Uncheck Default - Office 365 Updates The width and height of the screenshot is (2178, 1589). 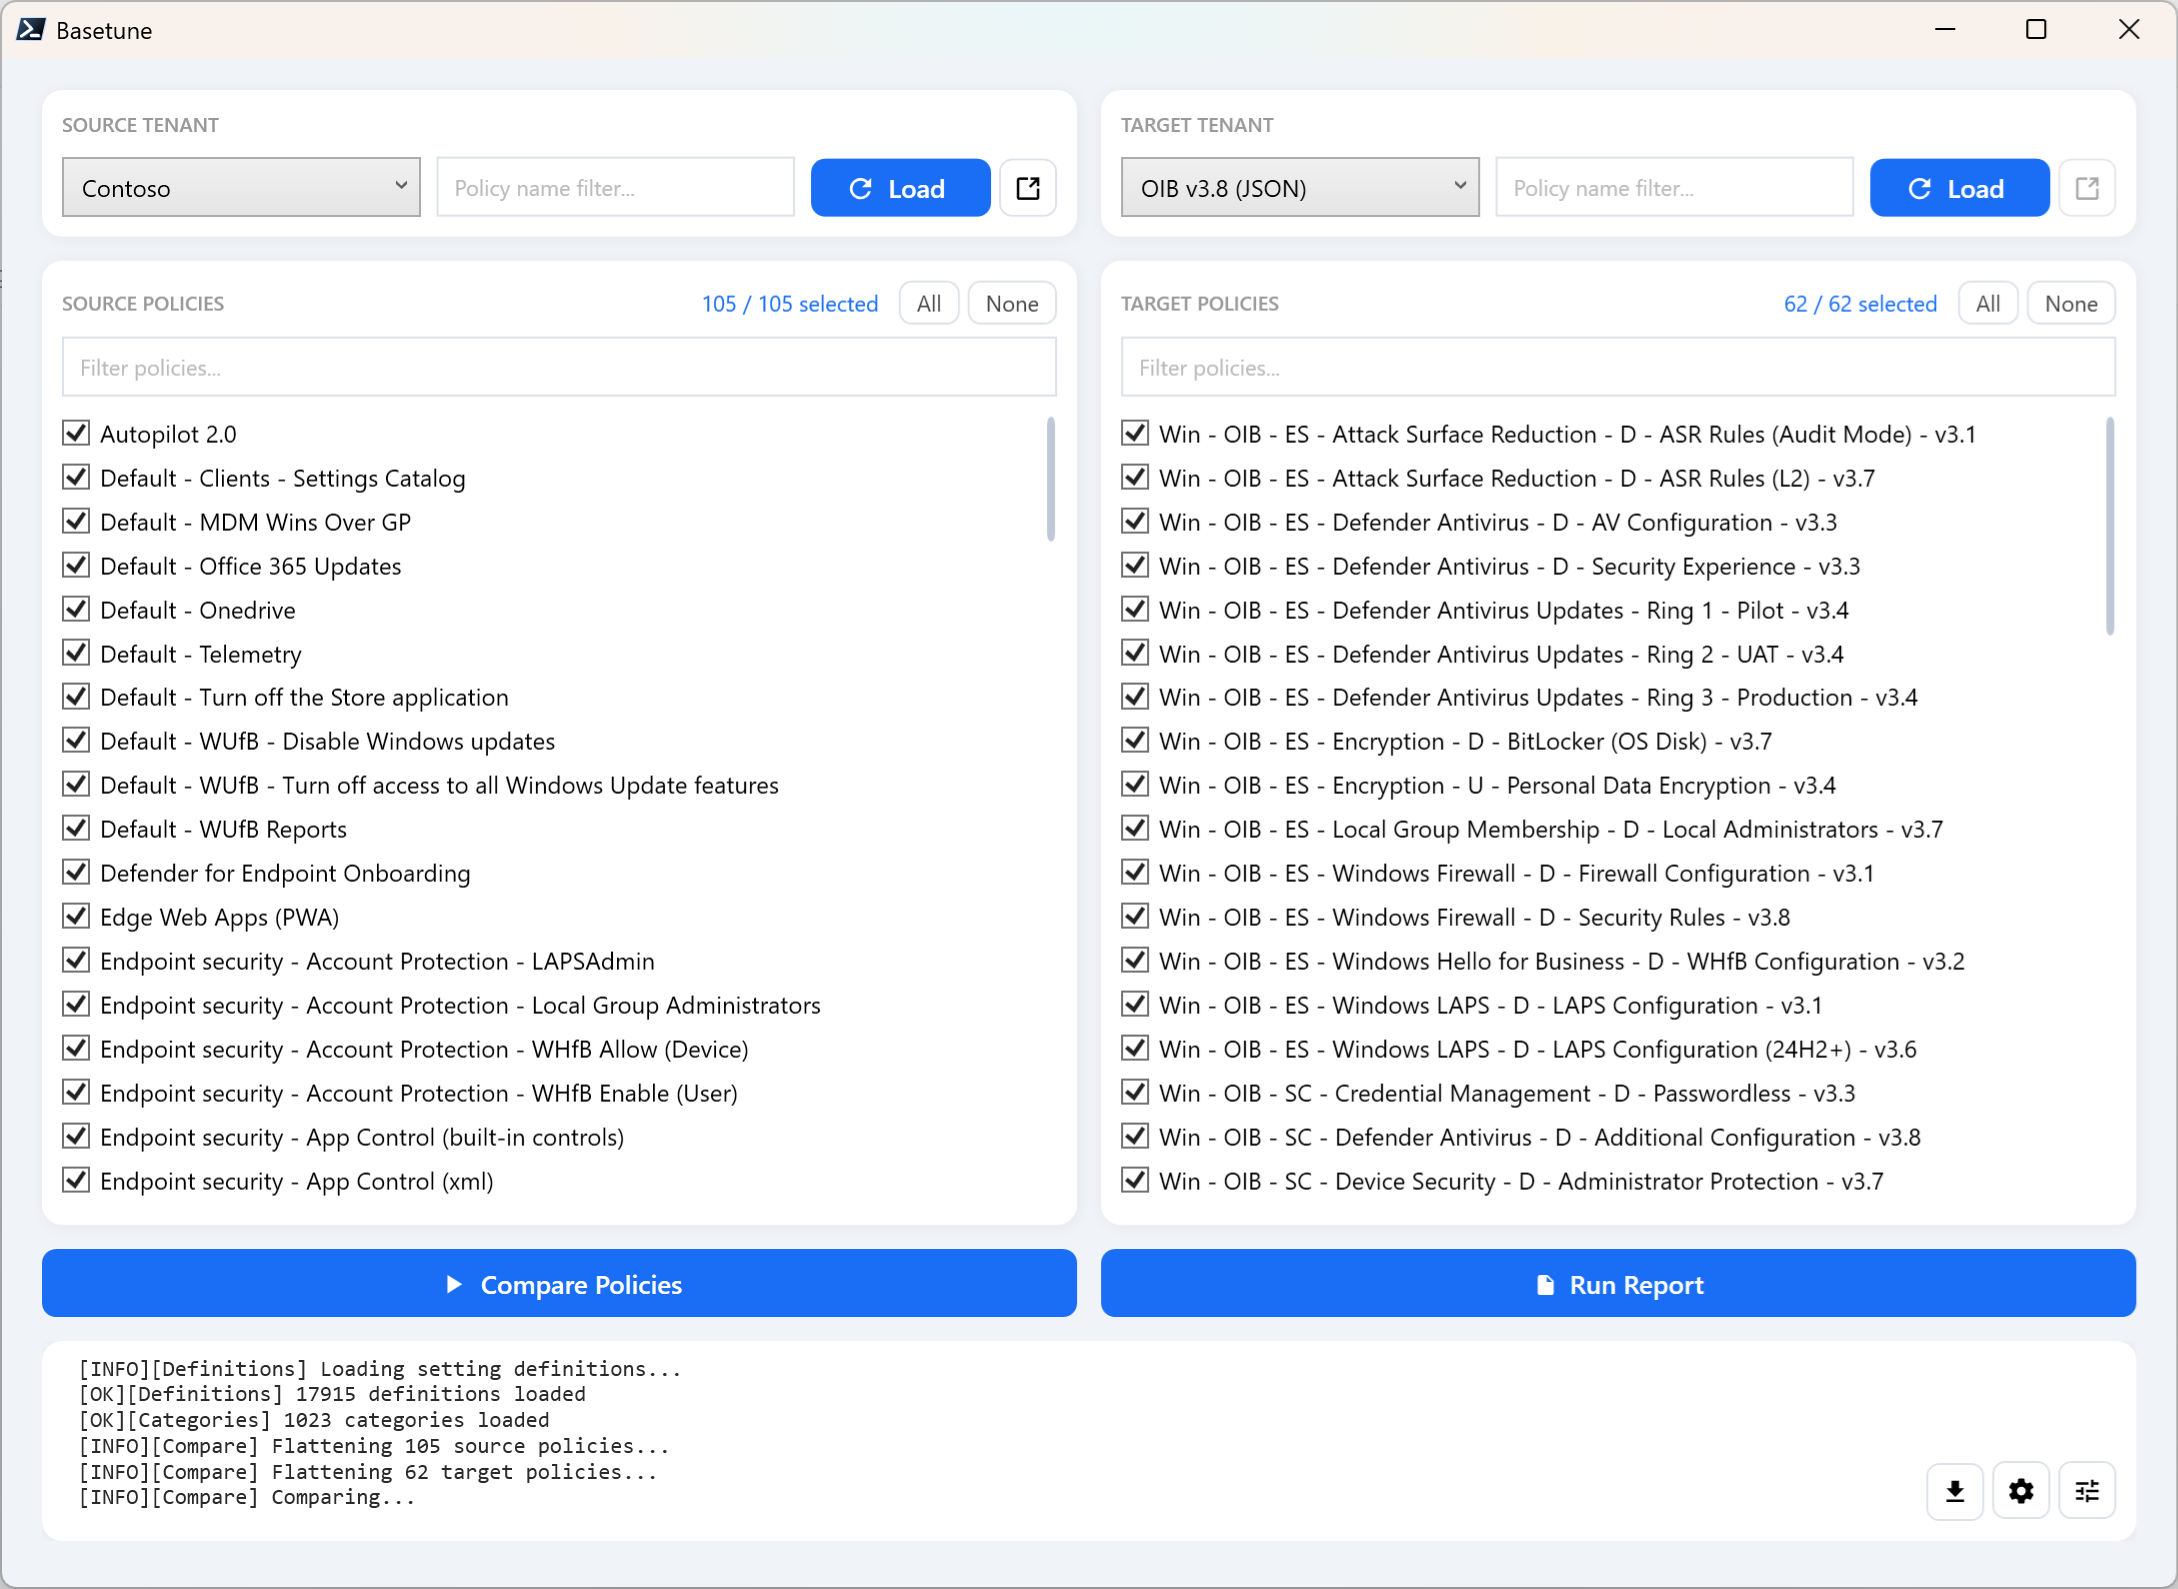click(76, 565)
